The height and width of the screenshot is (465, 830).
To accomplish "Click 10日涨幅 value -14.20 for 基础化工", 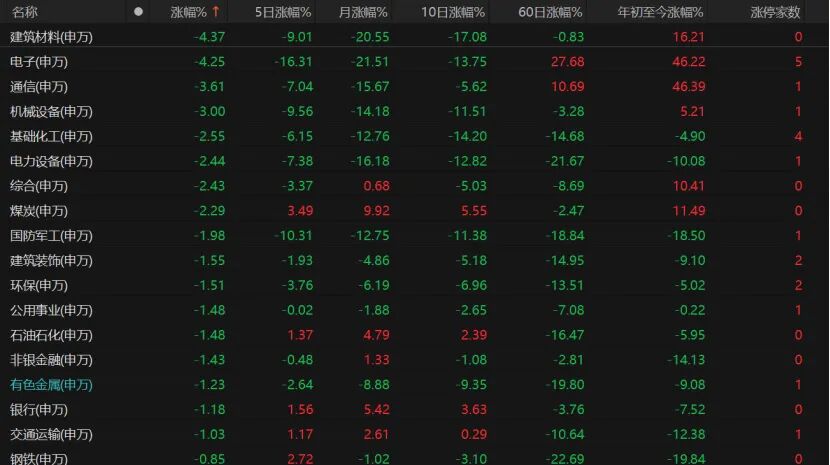I will (467, 136).
